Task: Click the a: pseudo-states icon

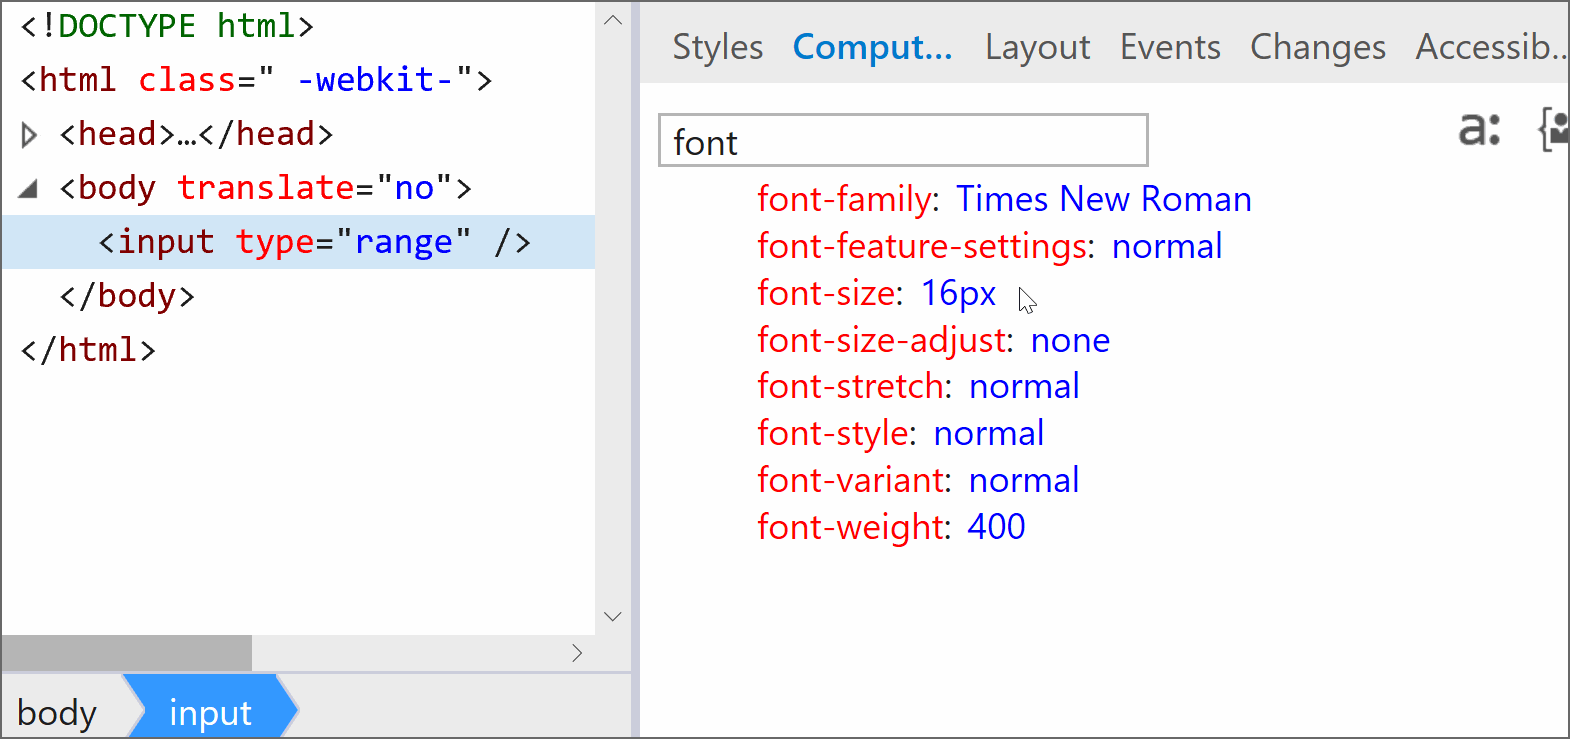Action: [x=1479, y=130]
